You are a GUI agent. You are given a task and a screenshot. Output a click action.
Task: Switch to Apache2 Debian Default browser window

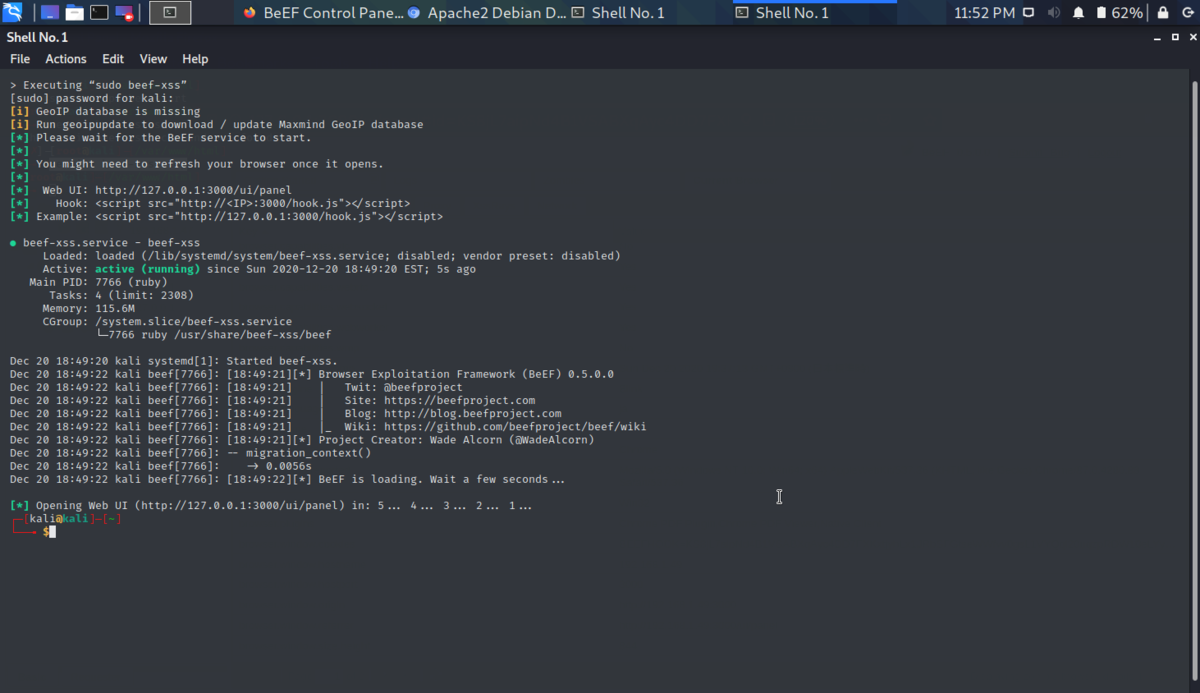click(x=486, y=13)
